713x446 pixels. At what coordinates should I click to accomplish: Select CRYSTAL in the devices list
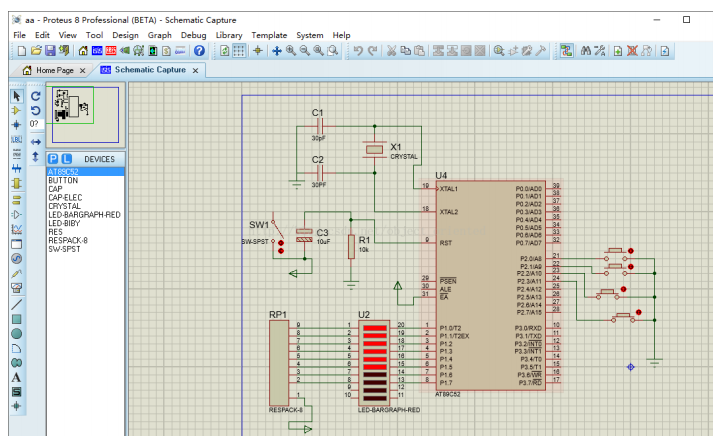coord(64,206)
